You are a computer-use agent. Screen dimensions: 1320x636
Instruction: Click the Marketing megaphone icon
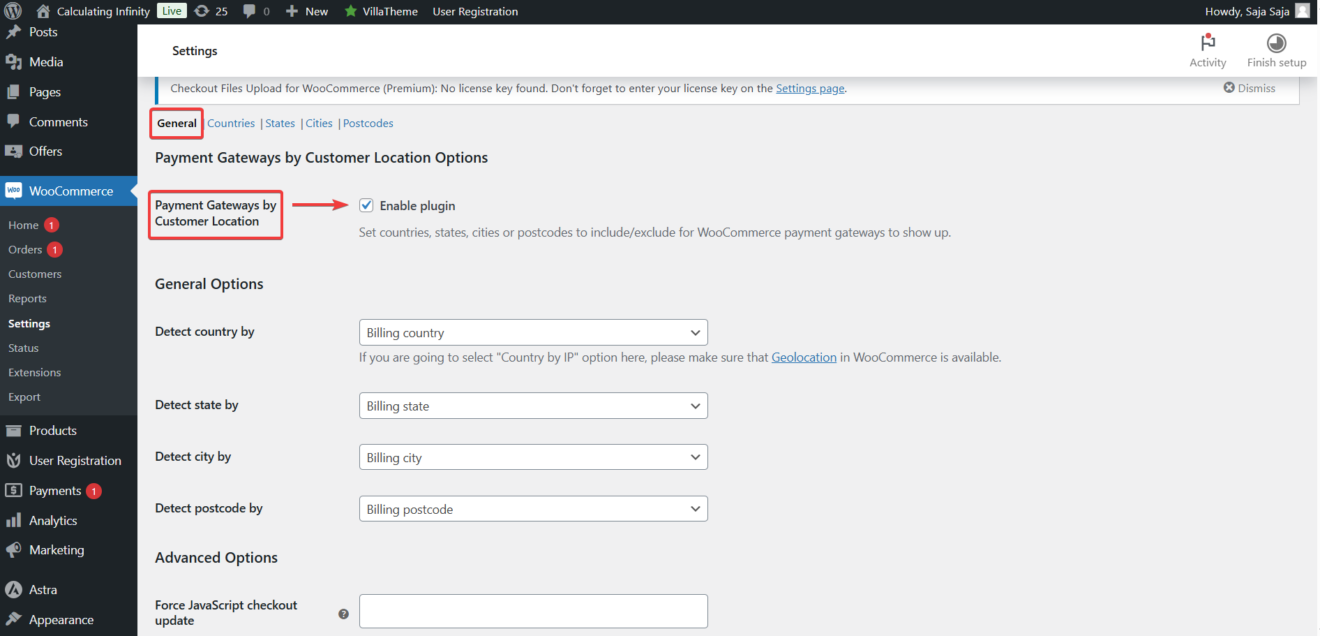[x=14, y=550]
